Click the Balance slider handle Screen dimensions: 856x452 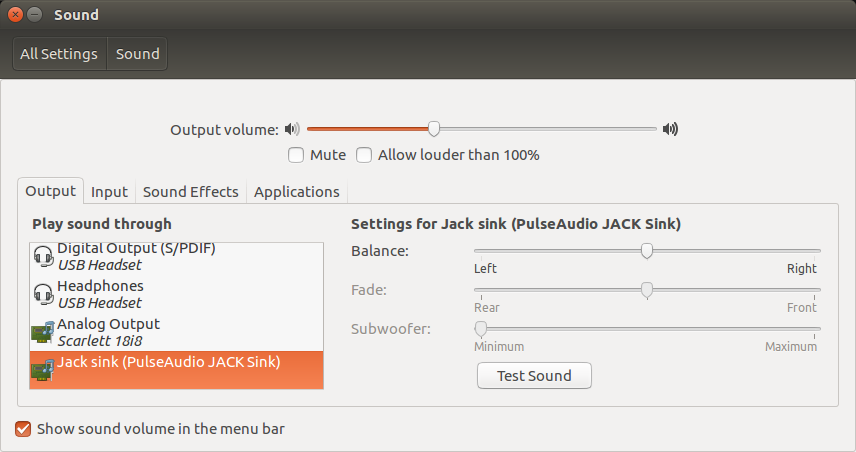[x=647, y=251]
